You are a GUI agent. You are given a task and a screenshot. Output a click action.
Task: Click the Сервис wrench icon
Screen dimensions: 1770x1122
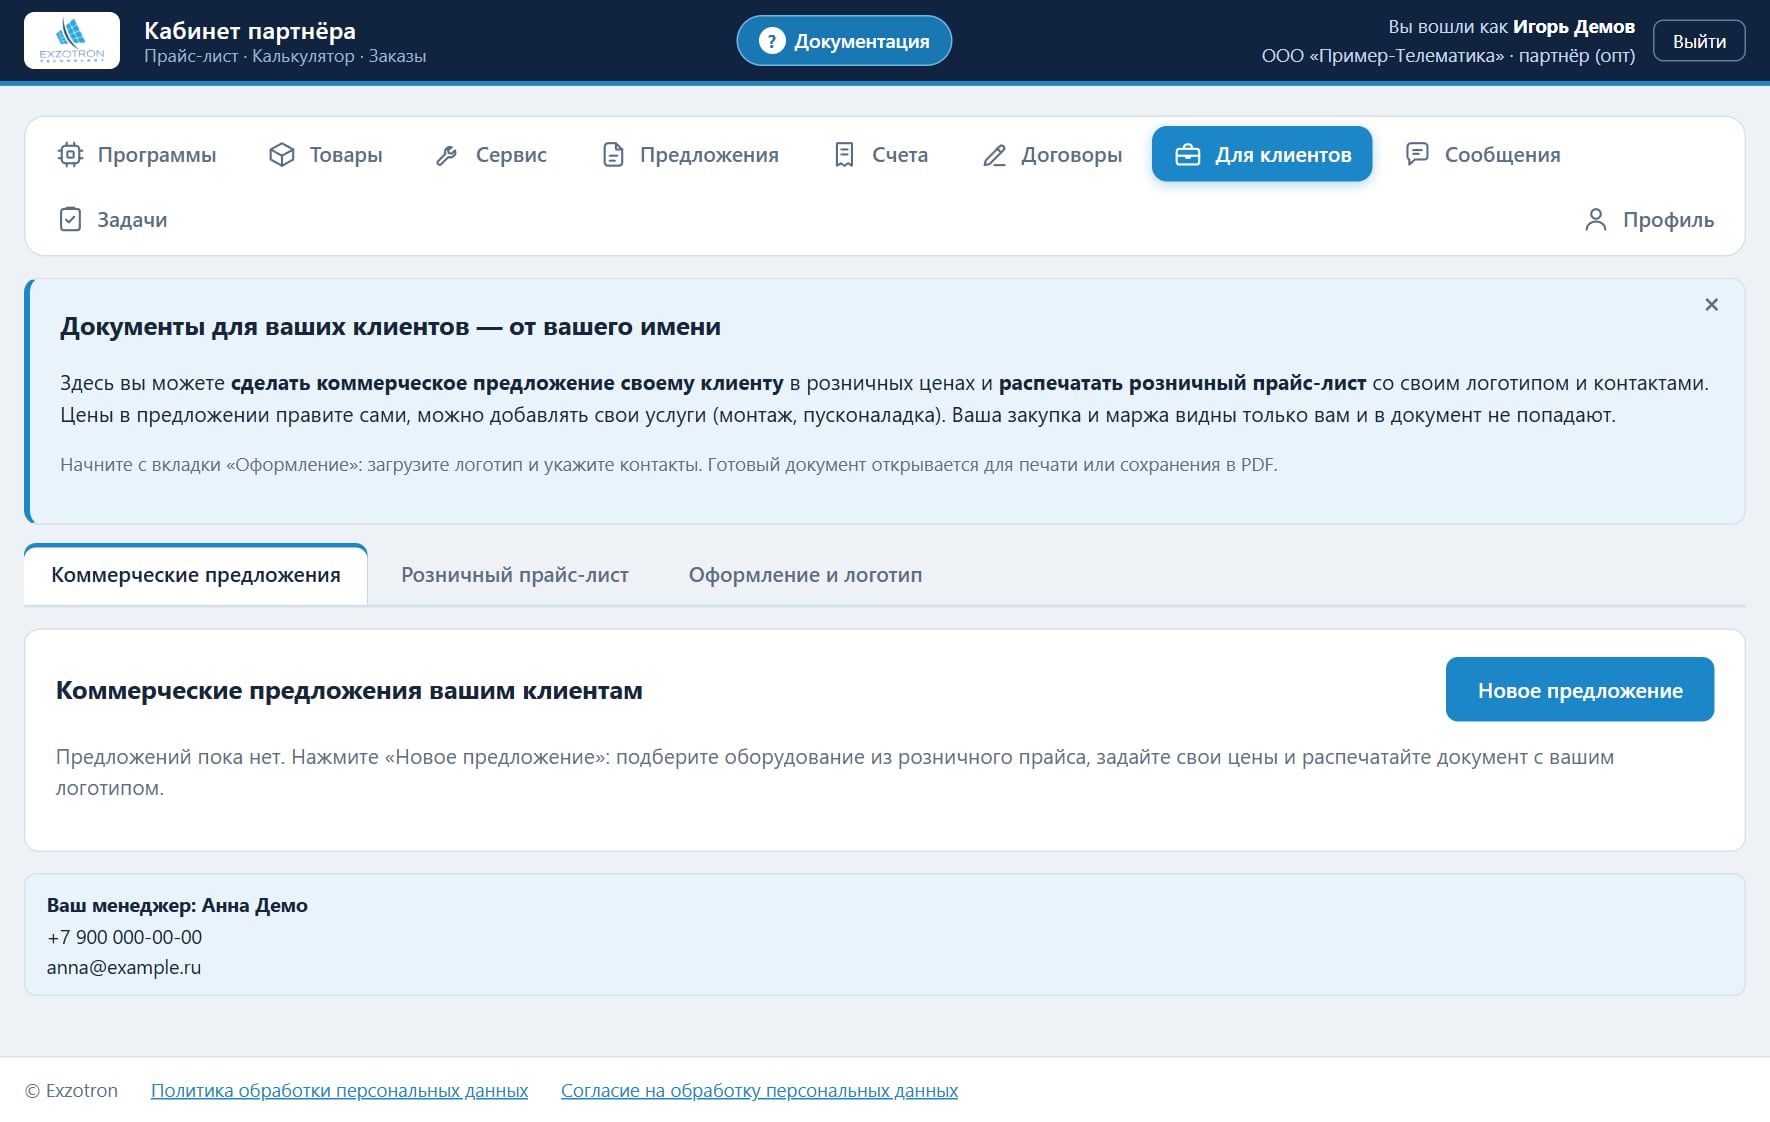click(447, 155)
